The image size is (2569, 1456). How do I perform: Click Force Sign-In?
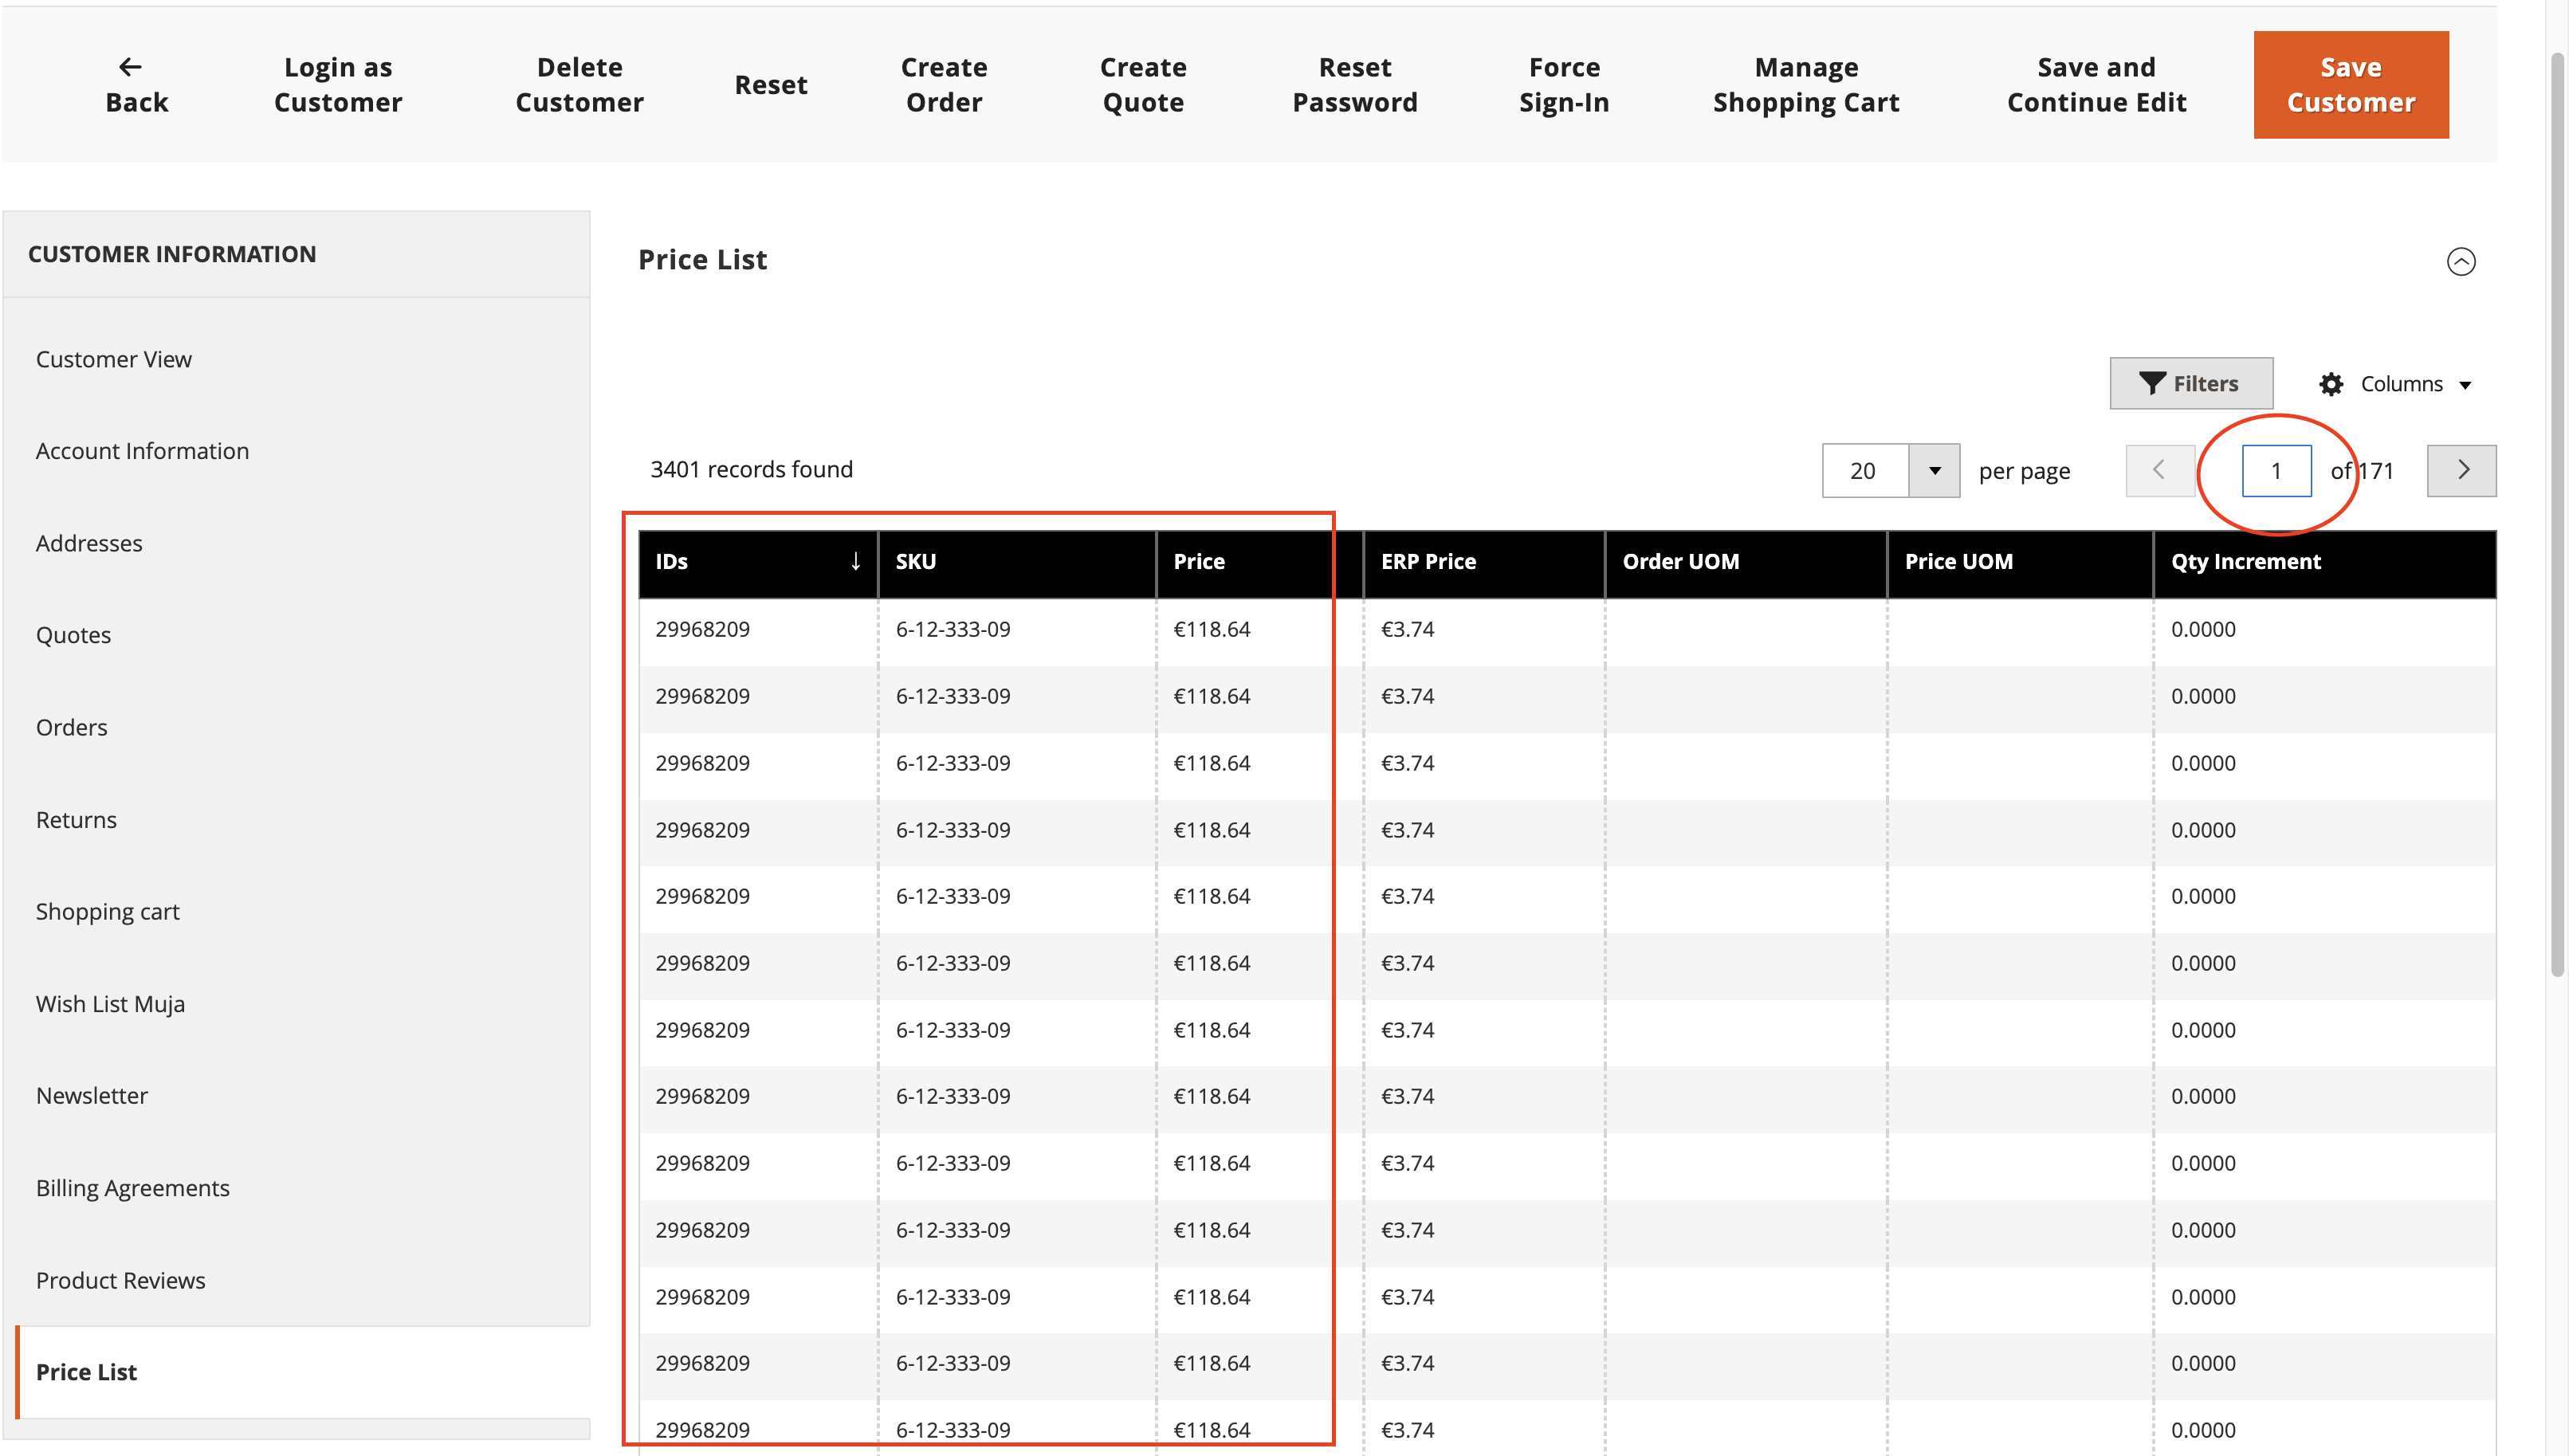1564,85
